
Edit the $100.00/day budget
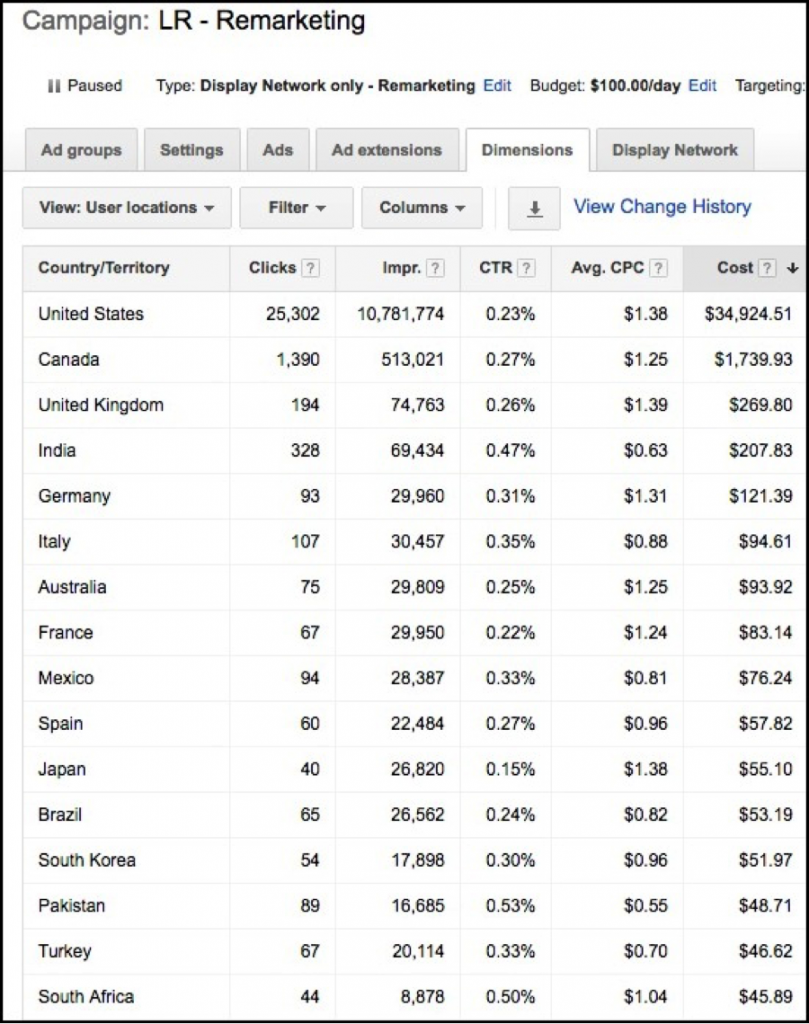702,86
